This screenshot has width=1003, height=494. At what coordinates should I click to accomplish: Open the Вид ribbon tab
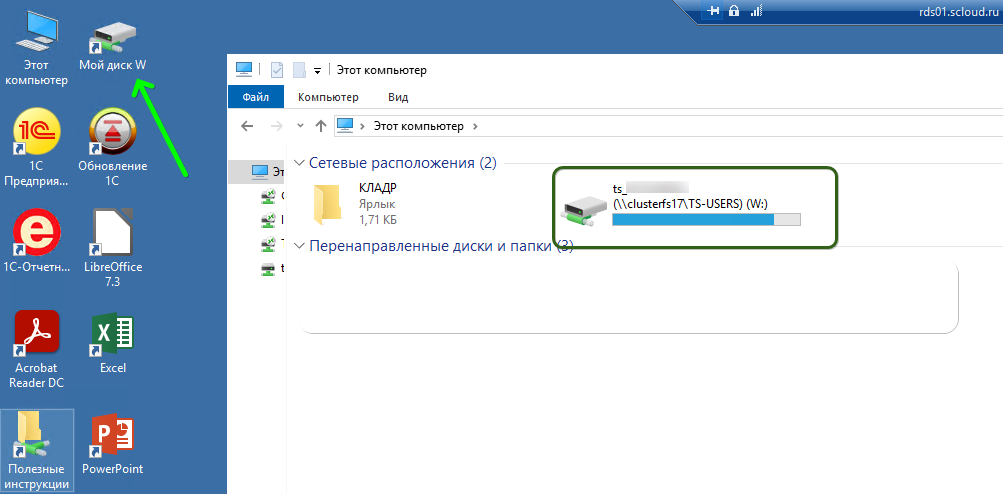398,97
